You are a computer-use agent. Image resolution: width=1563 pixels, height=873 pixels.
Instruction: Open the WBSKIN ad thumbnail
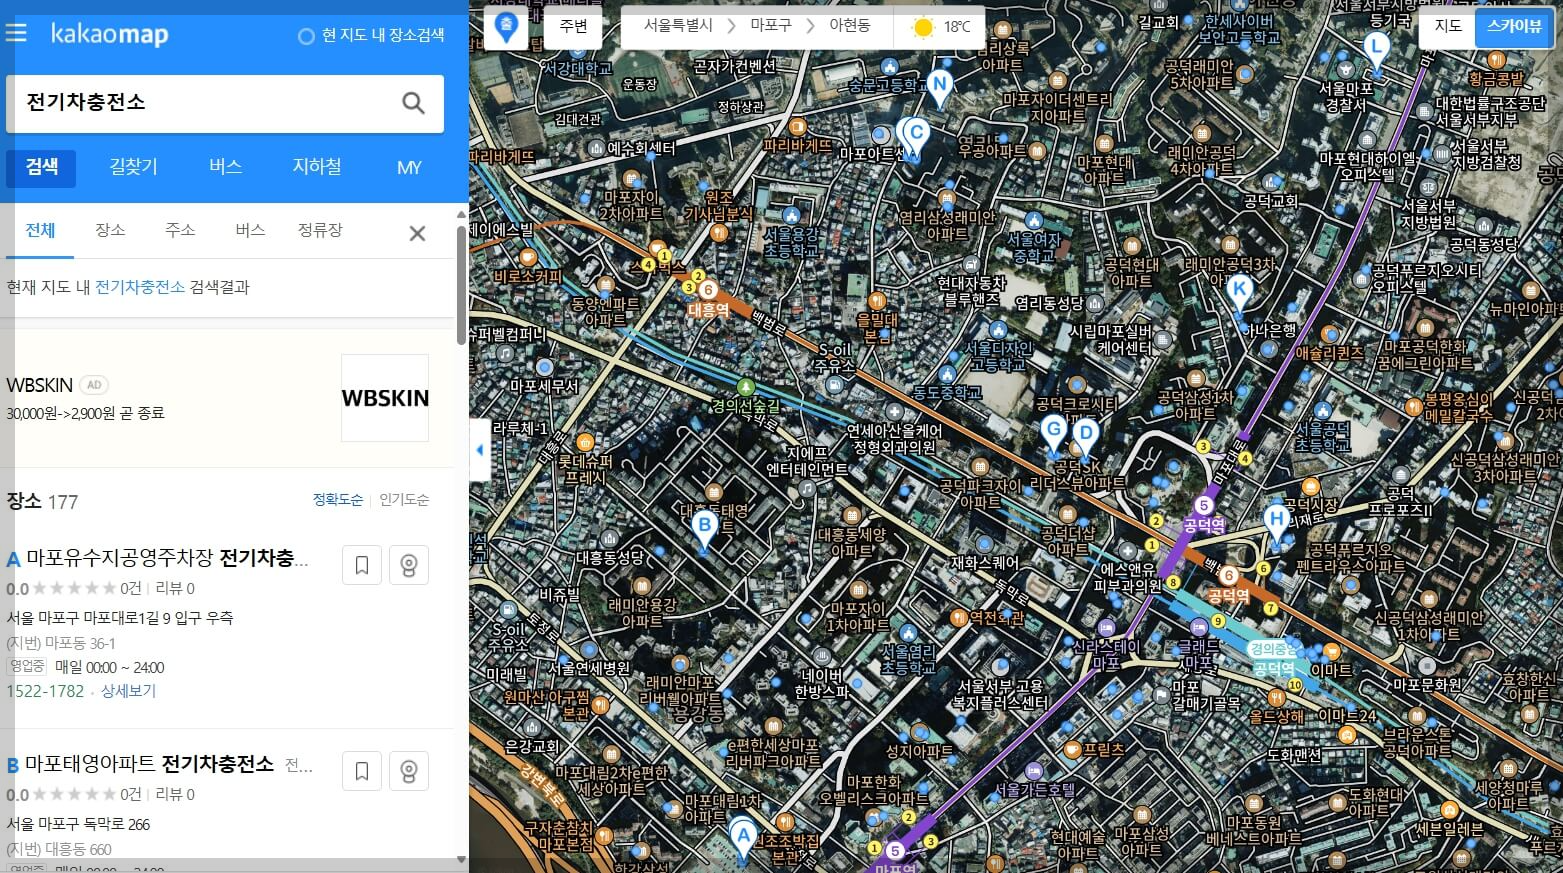385,398
